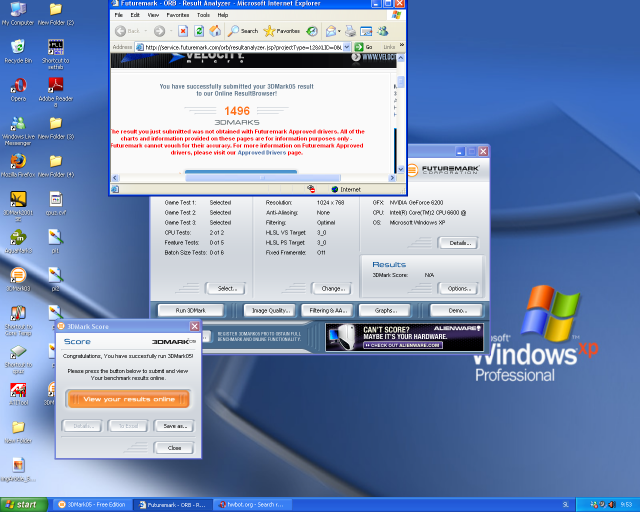Expand the Mail icon dropdown arrow
Image resolution: width=640 pixels, height=512 pixels.
click(x=339, y=31)
